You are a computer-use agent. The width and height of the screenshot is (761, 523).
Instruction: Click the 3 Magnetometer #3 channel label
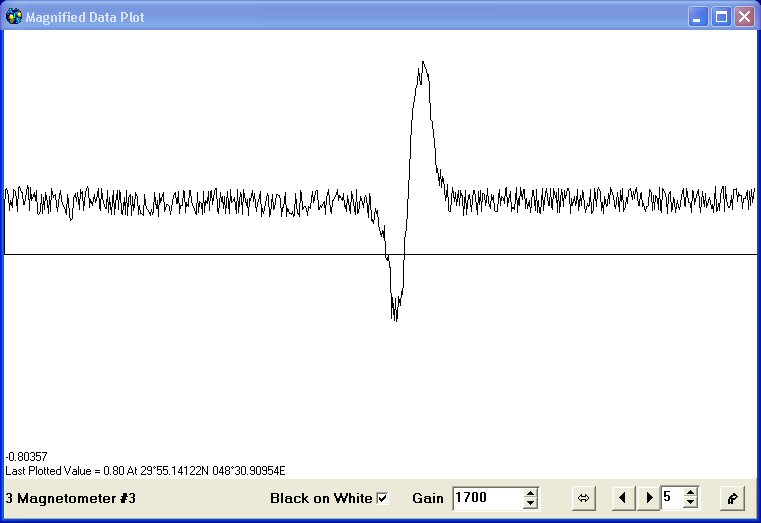[x=71, y=498]
